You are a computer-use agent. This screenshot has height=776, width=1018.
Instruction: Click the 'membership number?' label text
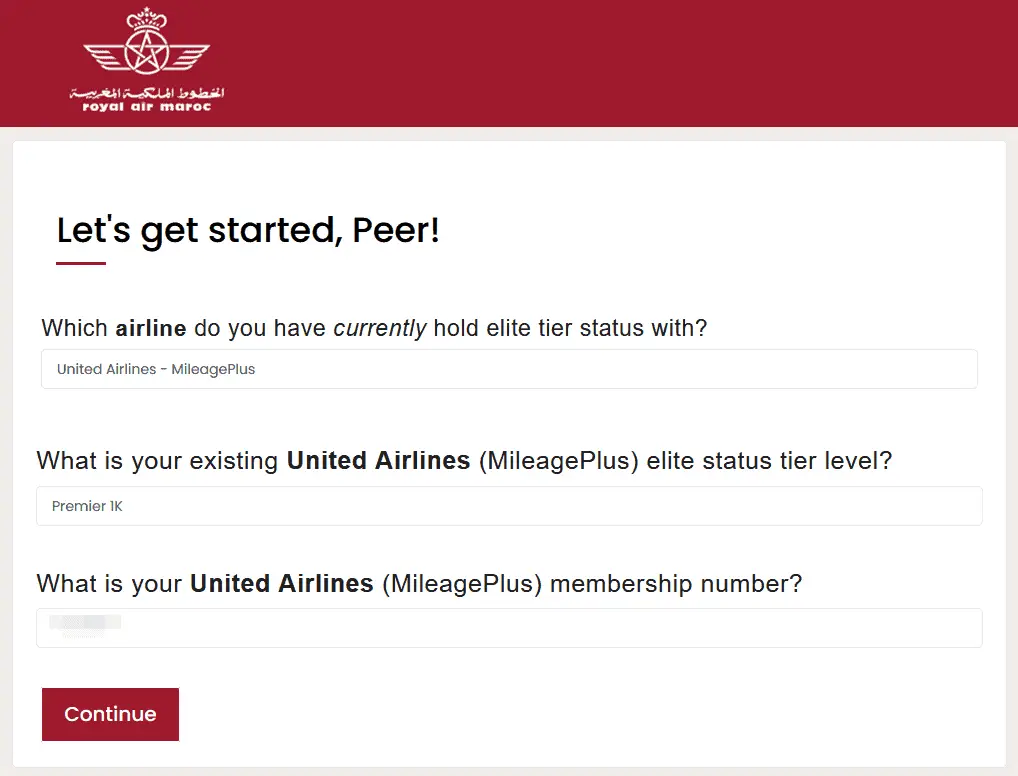click(x=676, y=583)
